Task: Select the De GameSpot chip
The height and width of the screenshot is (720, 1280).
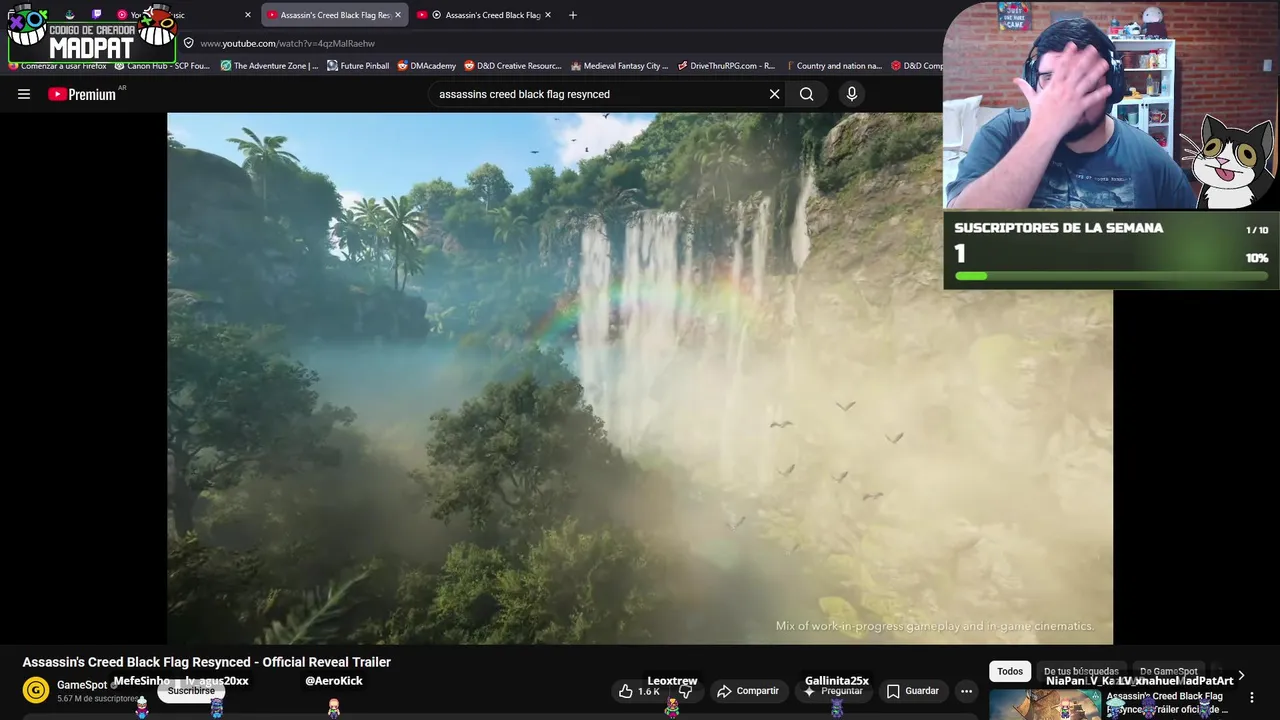Action: [x=1168, y=672]
